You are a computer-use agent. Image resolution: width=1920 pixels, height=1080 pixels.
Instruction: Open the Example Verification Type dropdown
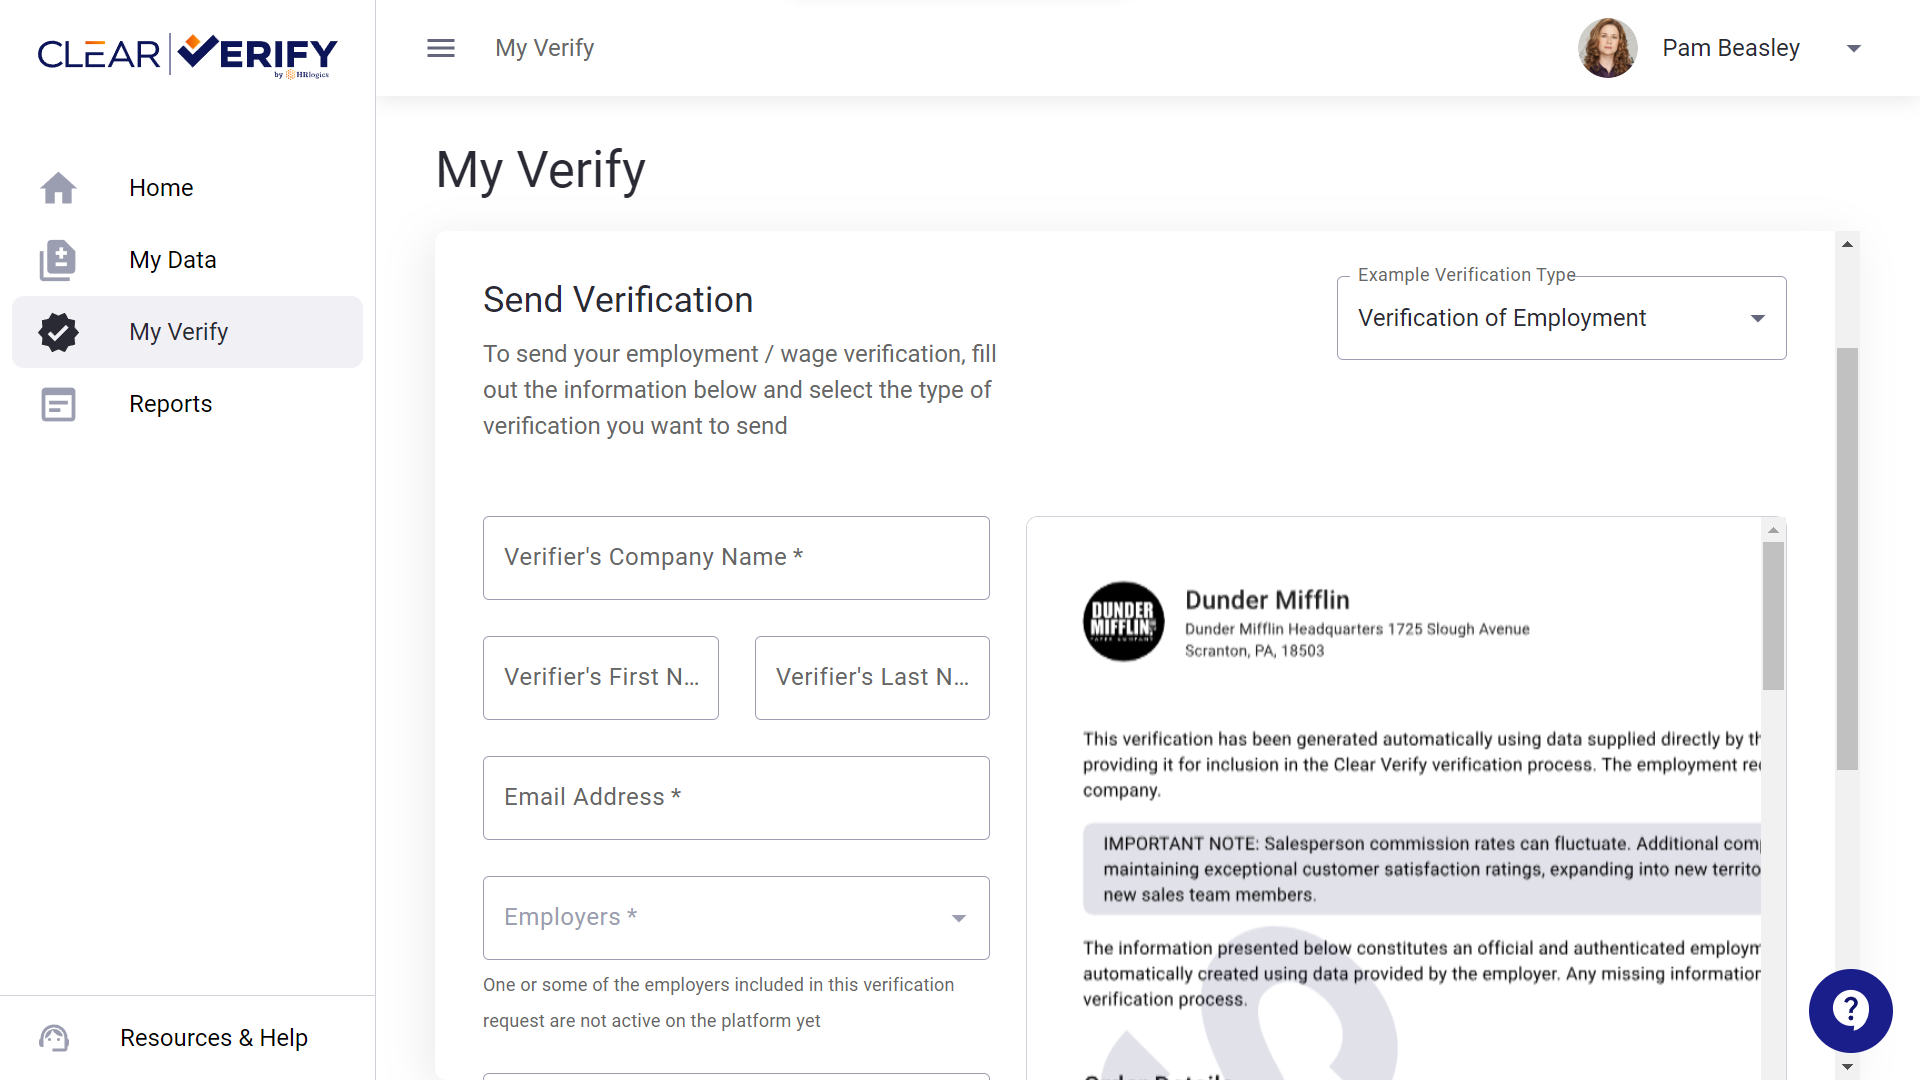[1562, 318]
